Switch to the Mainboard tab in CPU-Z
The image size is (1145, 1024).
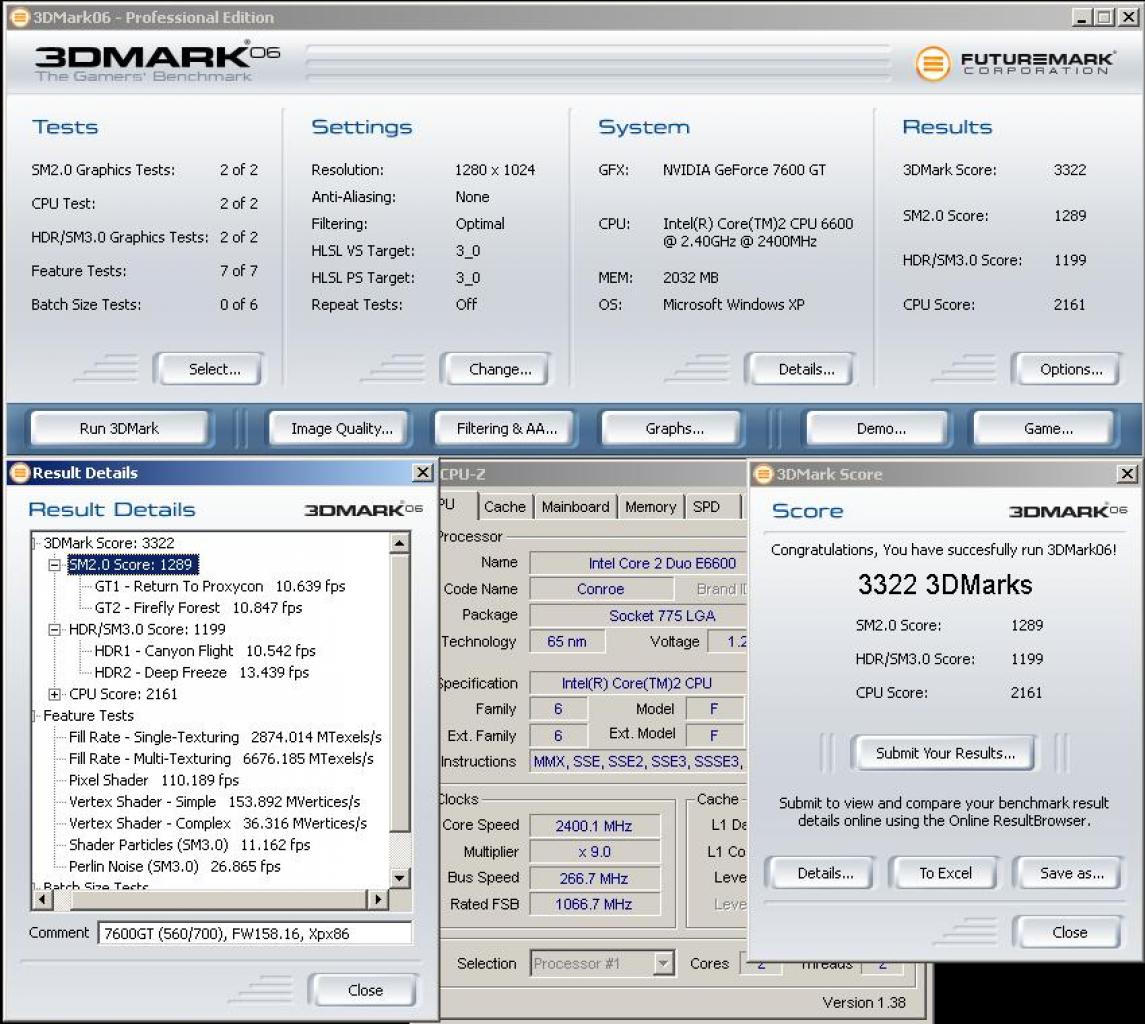[575, 506]
